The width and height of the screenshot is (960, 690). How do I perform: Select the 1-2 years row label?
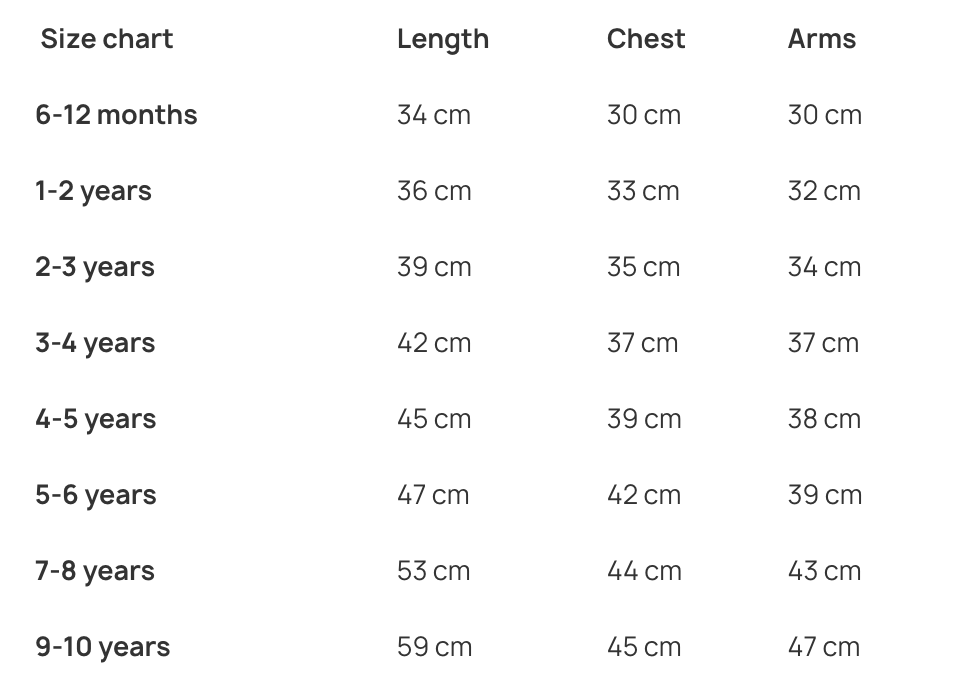93,191
